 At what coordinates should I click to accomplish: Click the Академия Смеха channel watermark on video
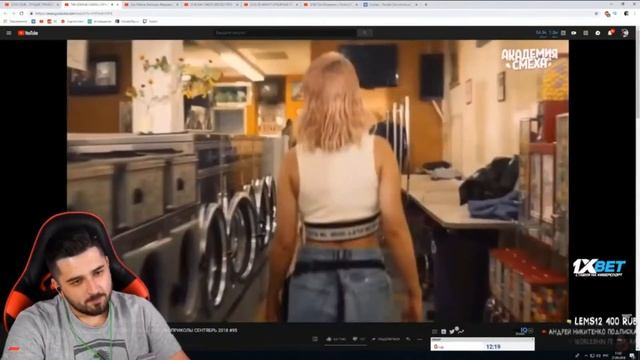pyautogui.click(x=529, y=59)
